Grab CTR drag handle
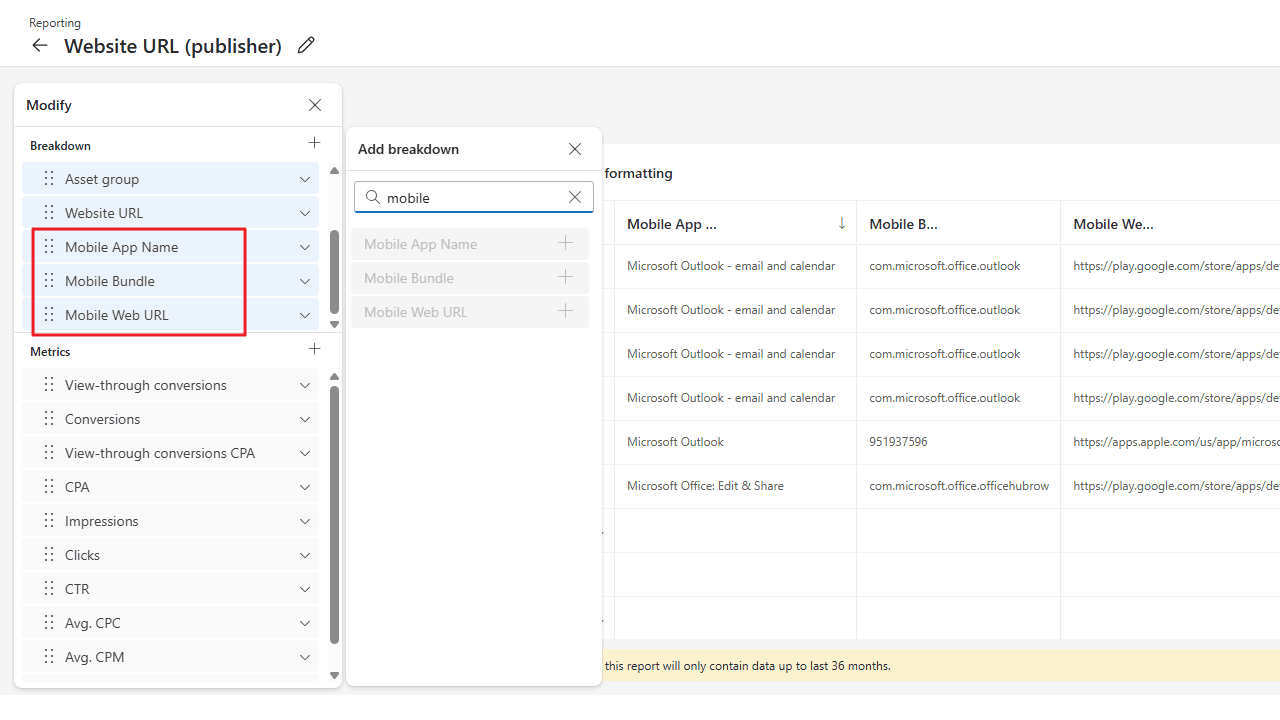Image resolution: width=1280 pixels, height=720 pixels. (49, 589)
